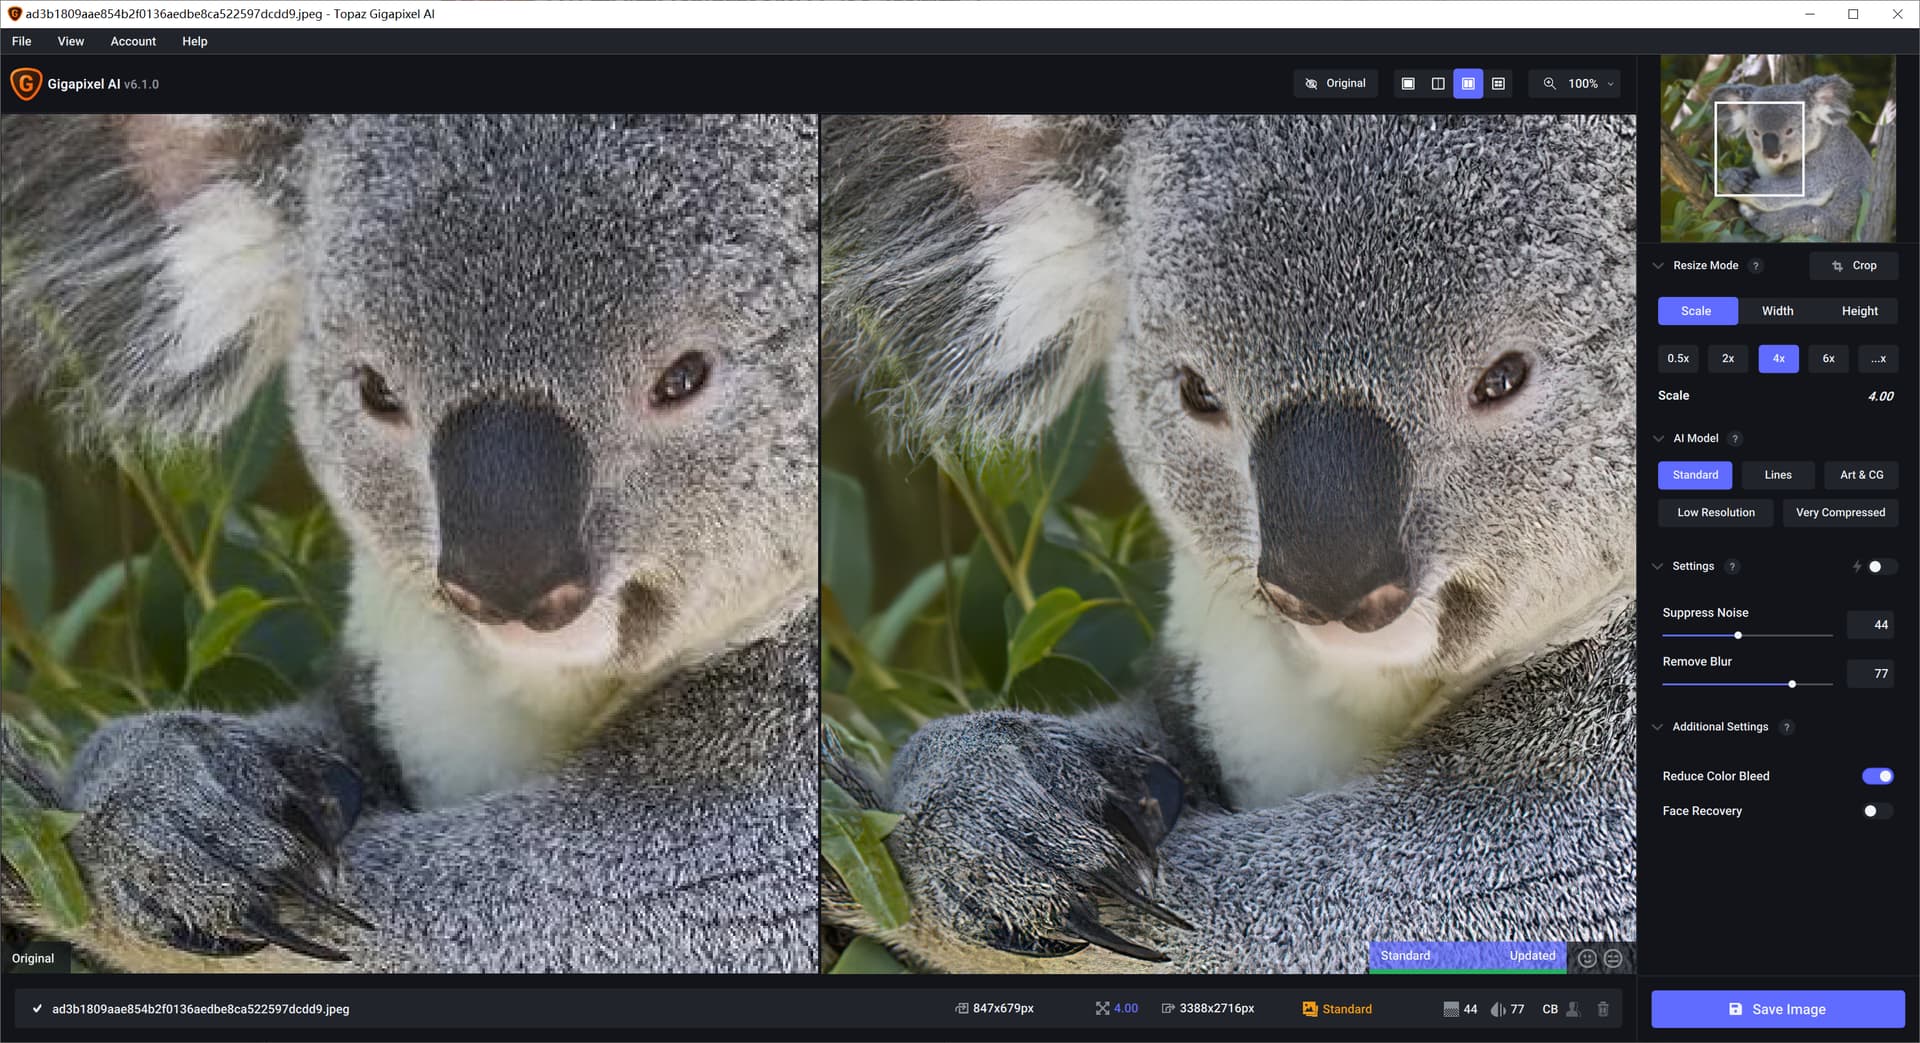Image resolution: width=1920 pixels, height=1043 pixels.
Task: Select the Very Compressed AI model
Action: (x=1840, y=513)
